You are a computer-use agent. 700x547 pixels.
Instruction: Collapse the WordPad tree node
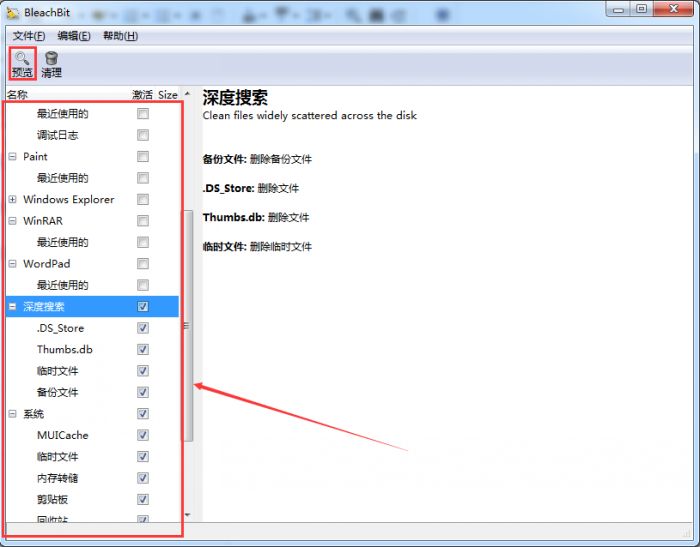click(x=12, y=264)
